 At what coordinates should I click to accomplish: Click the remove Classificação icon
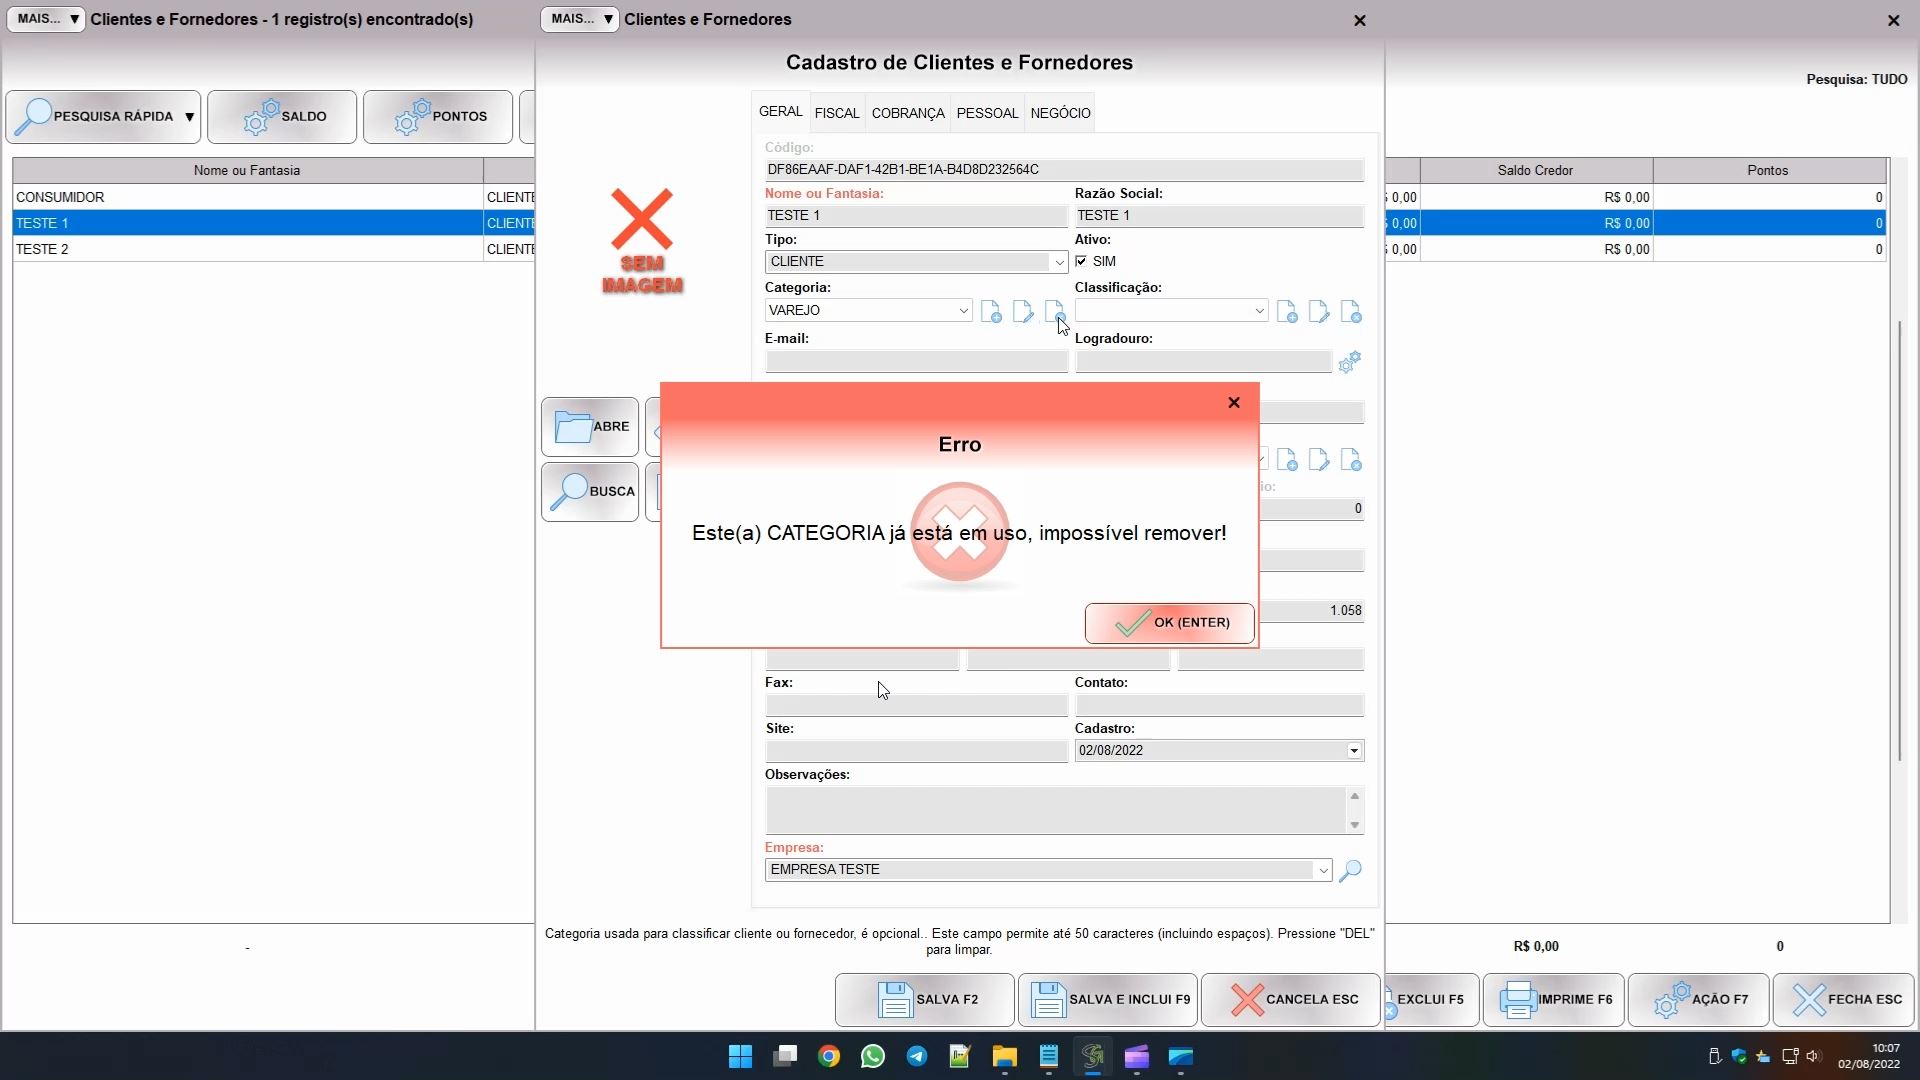click(x=1351, y=312)
